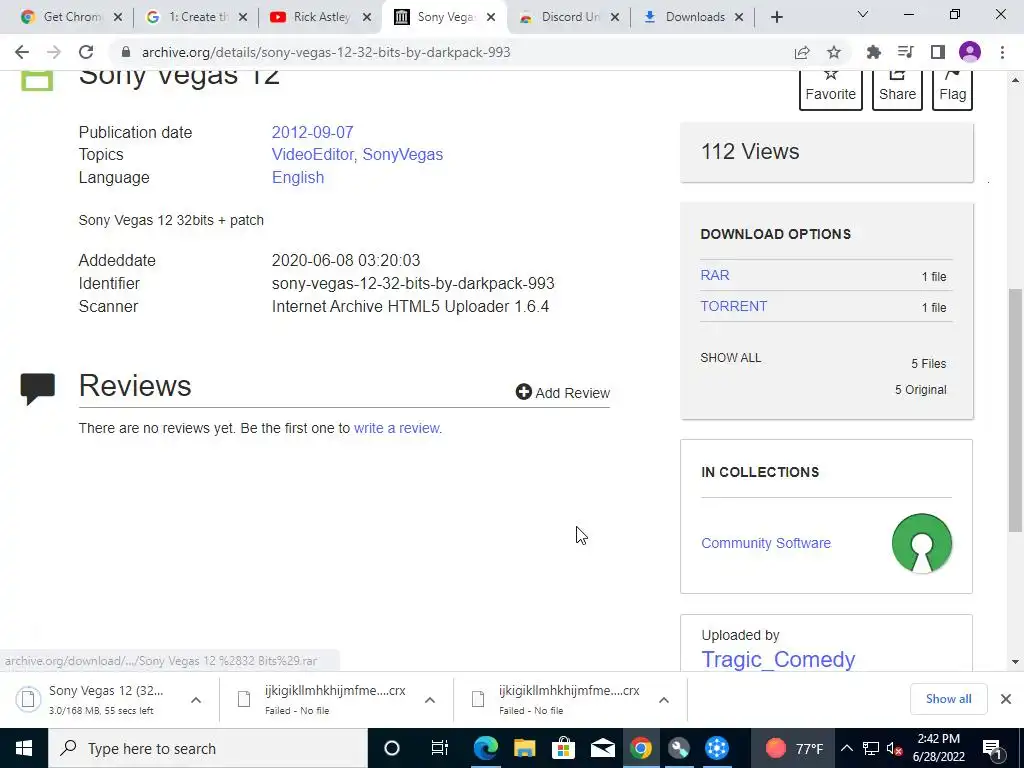Click the page vertical scrollbar
1024x768 pixels.
pos(1015,409)
